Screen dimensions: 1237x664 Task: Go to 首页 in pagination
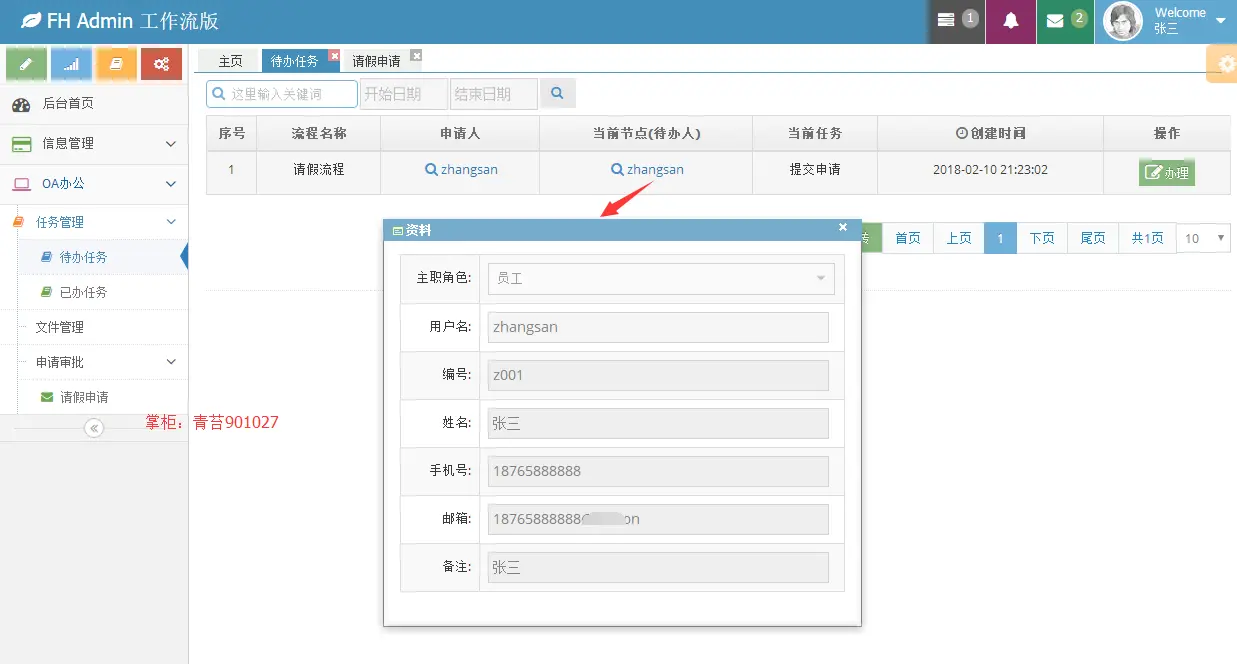pos(908,238)
